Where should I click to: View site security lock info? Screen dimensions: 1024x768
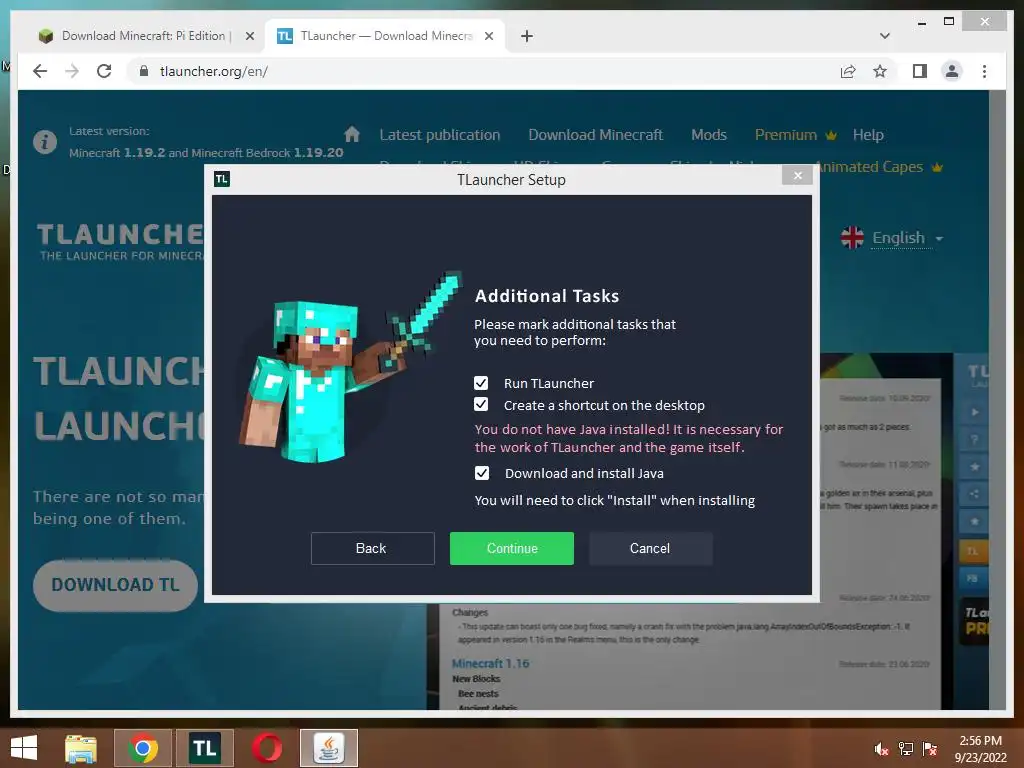tap(144, 71)
